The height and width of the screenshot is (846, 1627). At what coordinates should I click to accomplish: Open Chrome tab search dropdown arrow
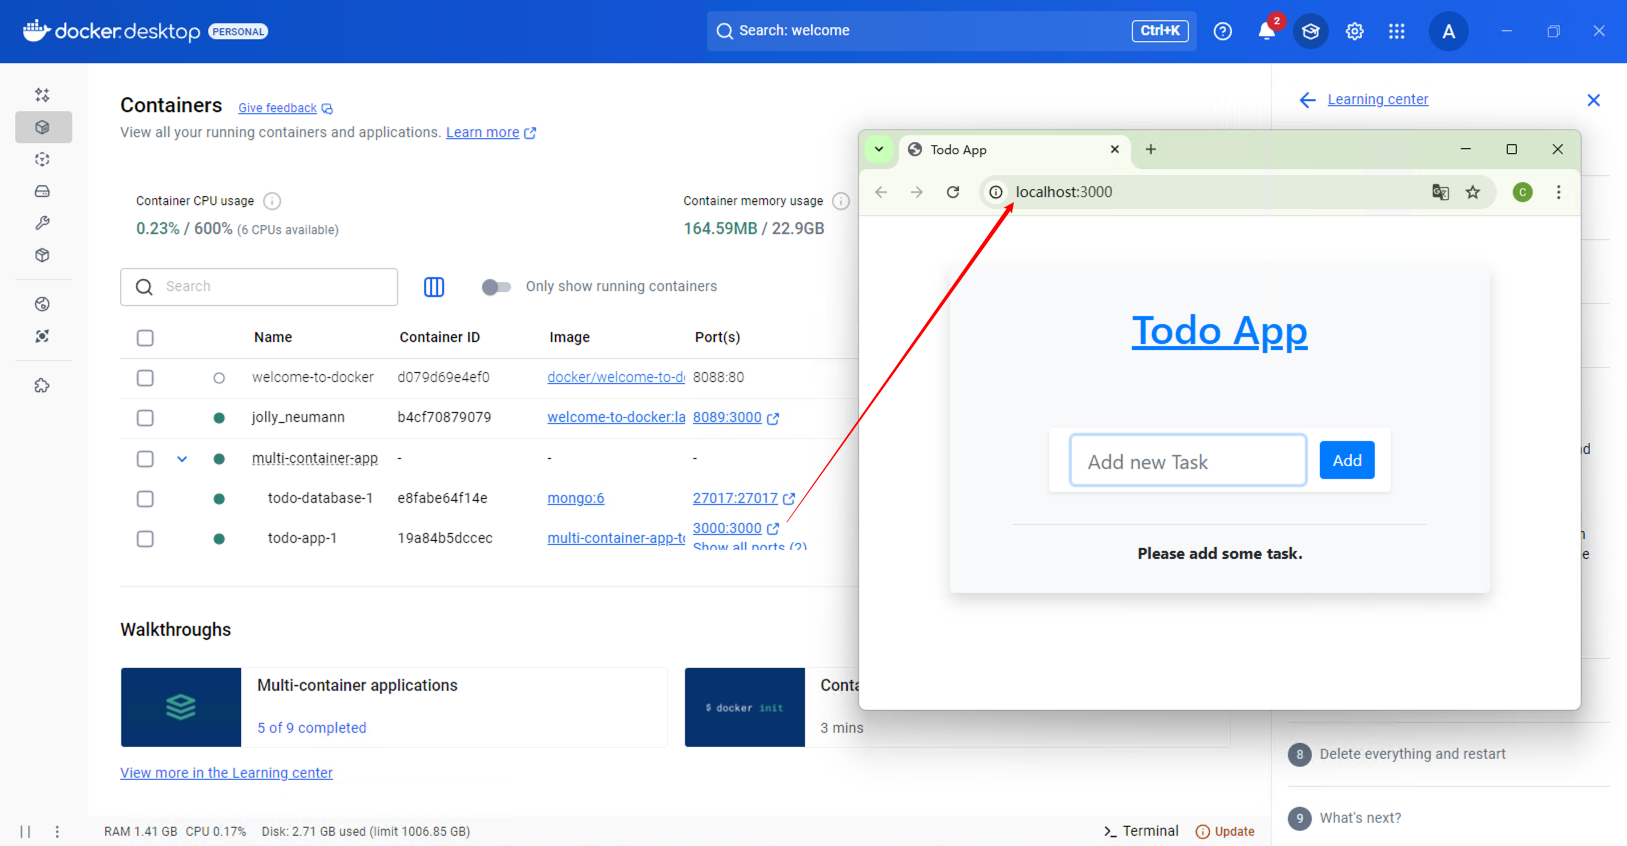(879, 149)
